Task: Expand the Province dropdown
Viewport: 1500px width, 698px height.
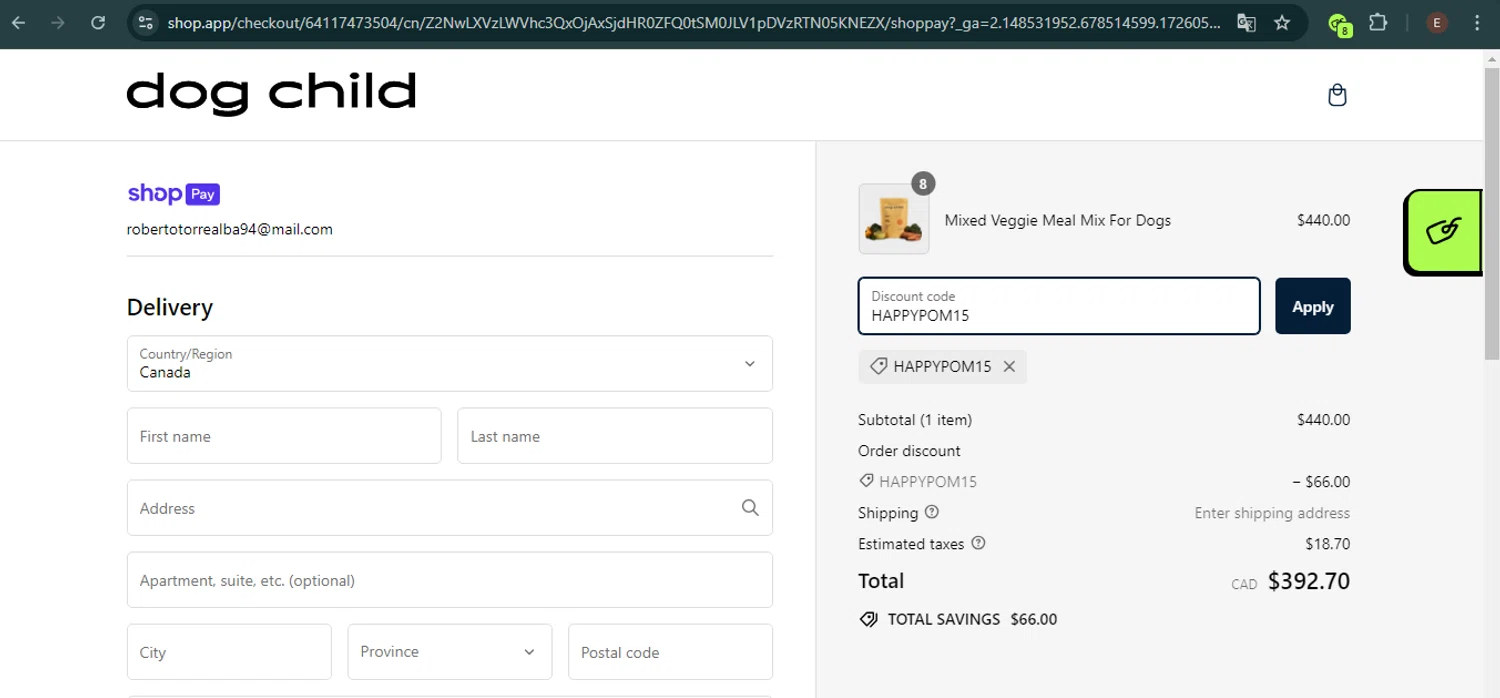Action: point(450,652)
